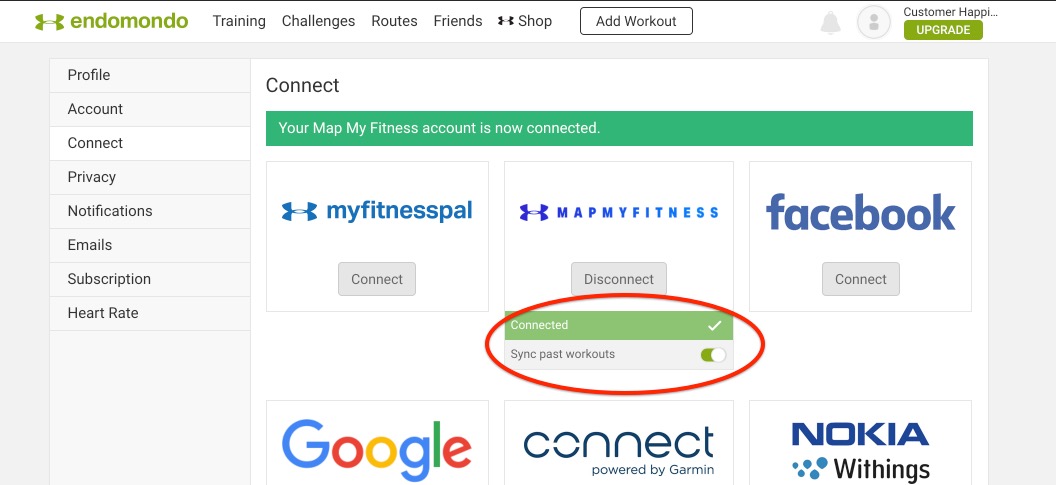Open the user profile avatar
1056x485 pixels.
click(873, 22)
